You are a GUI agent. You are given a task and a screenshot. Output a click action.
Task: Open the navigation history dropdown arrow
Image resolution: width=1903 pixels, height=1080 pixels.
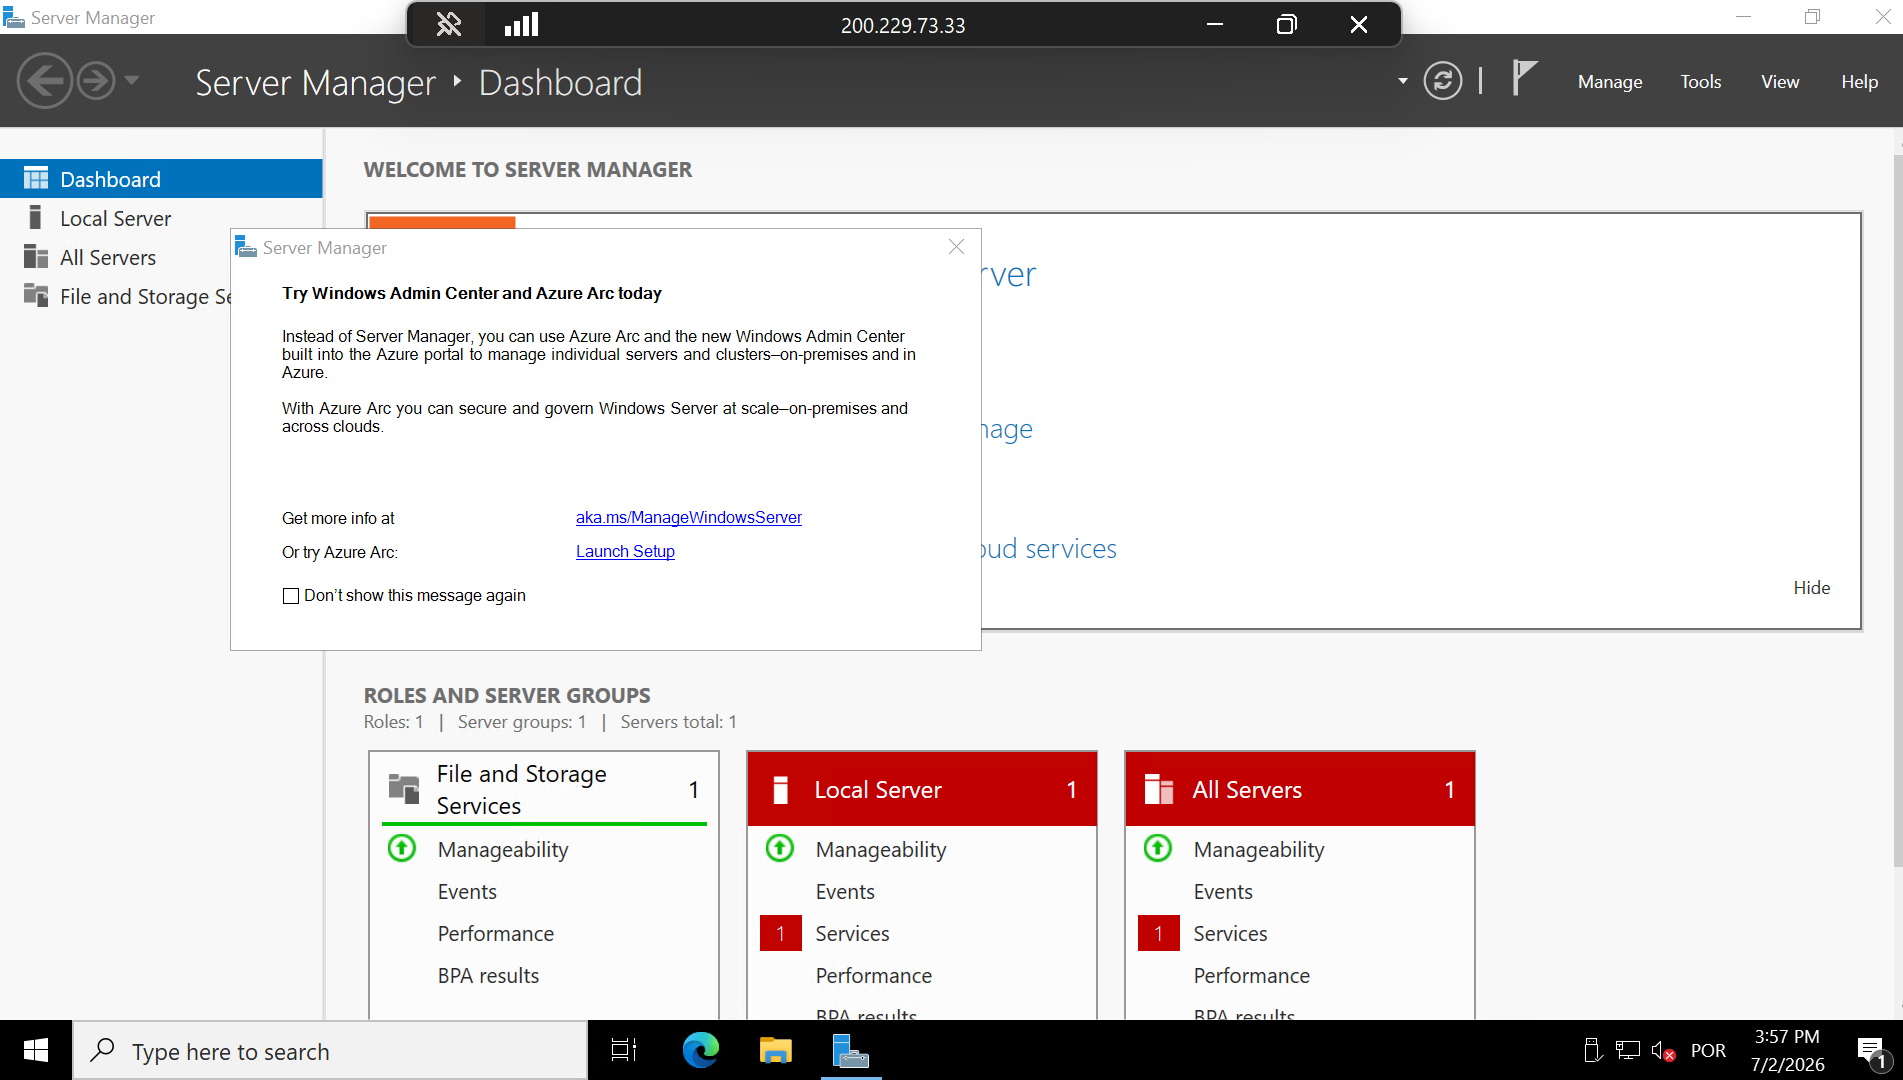point(132,80)
